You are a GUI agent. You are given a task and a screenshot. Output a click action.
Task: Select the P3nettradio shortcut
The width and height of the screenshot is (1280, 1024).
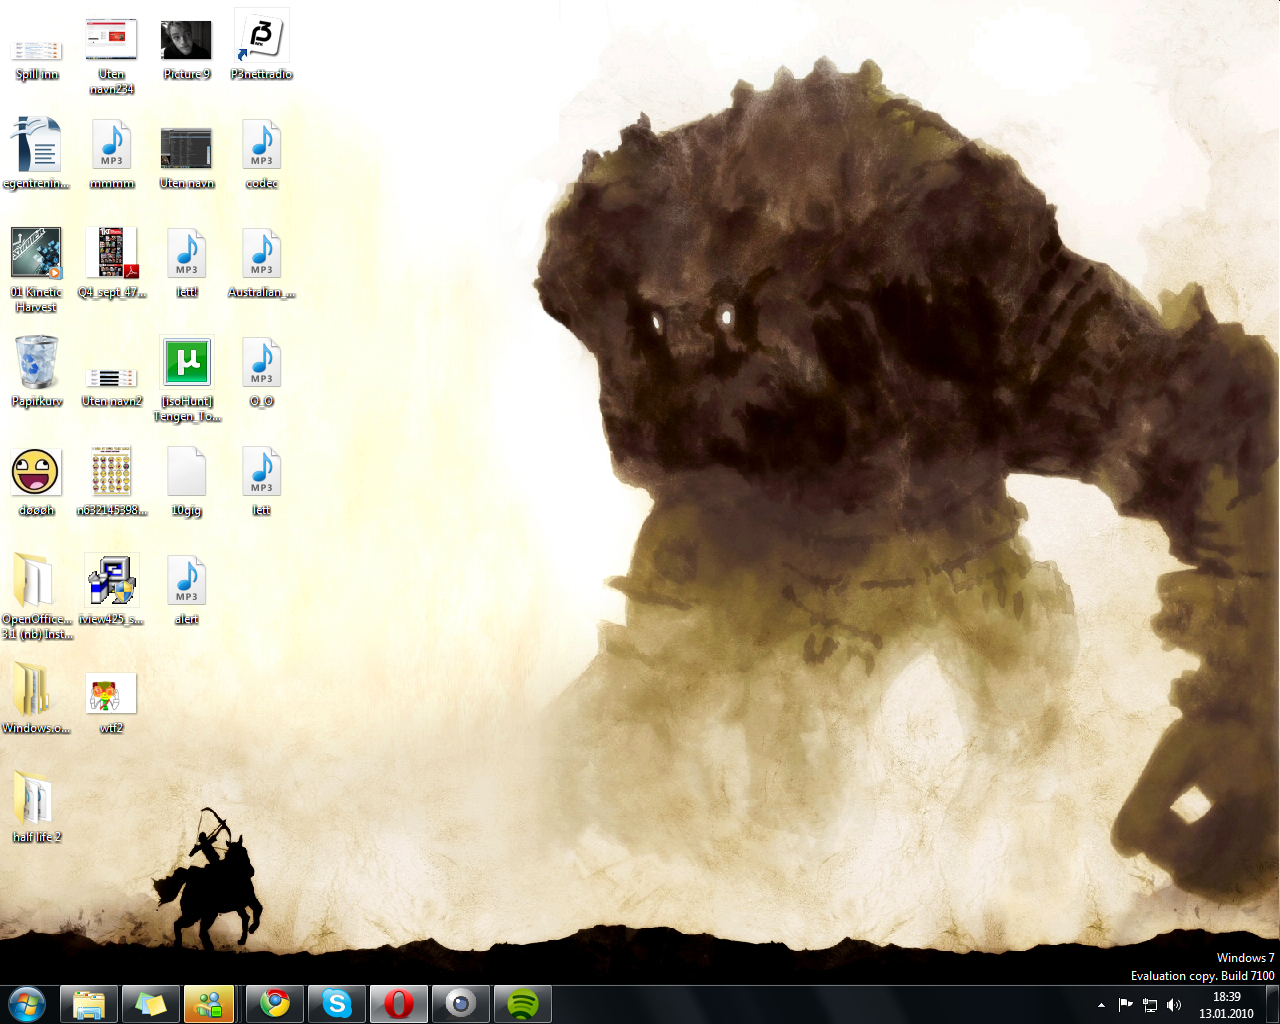(261, 45)
